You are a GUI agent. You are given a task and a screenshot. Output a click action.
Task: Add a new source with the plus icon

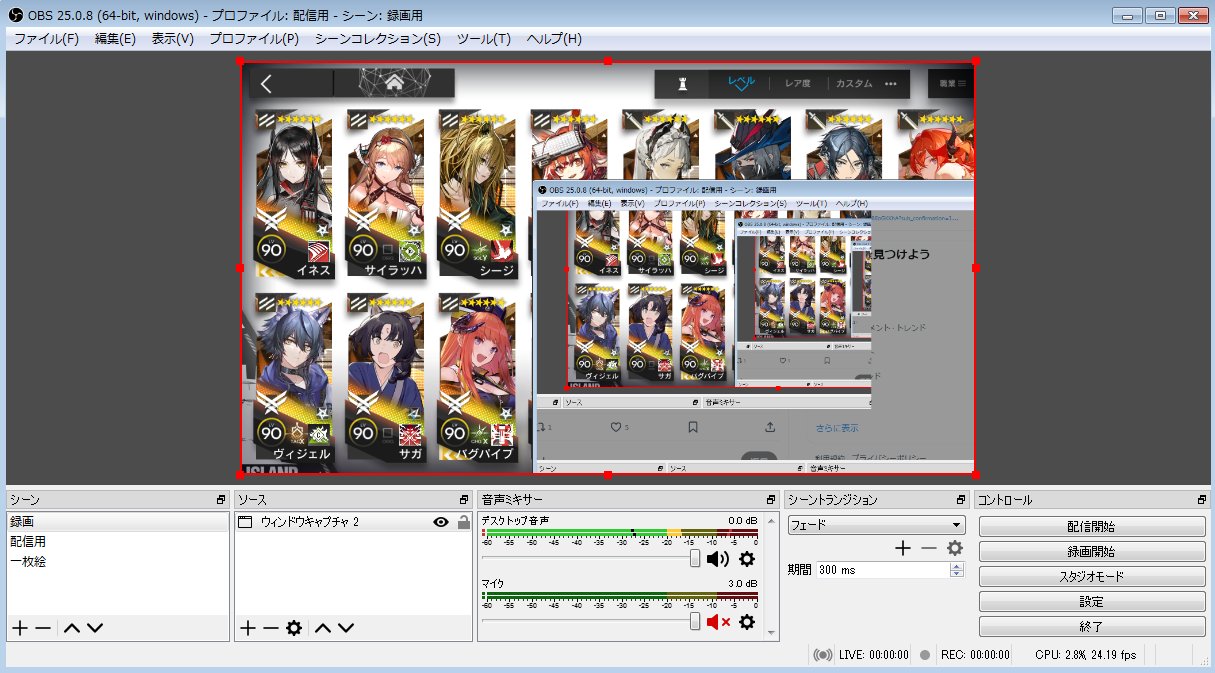(248, 628)
